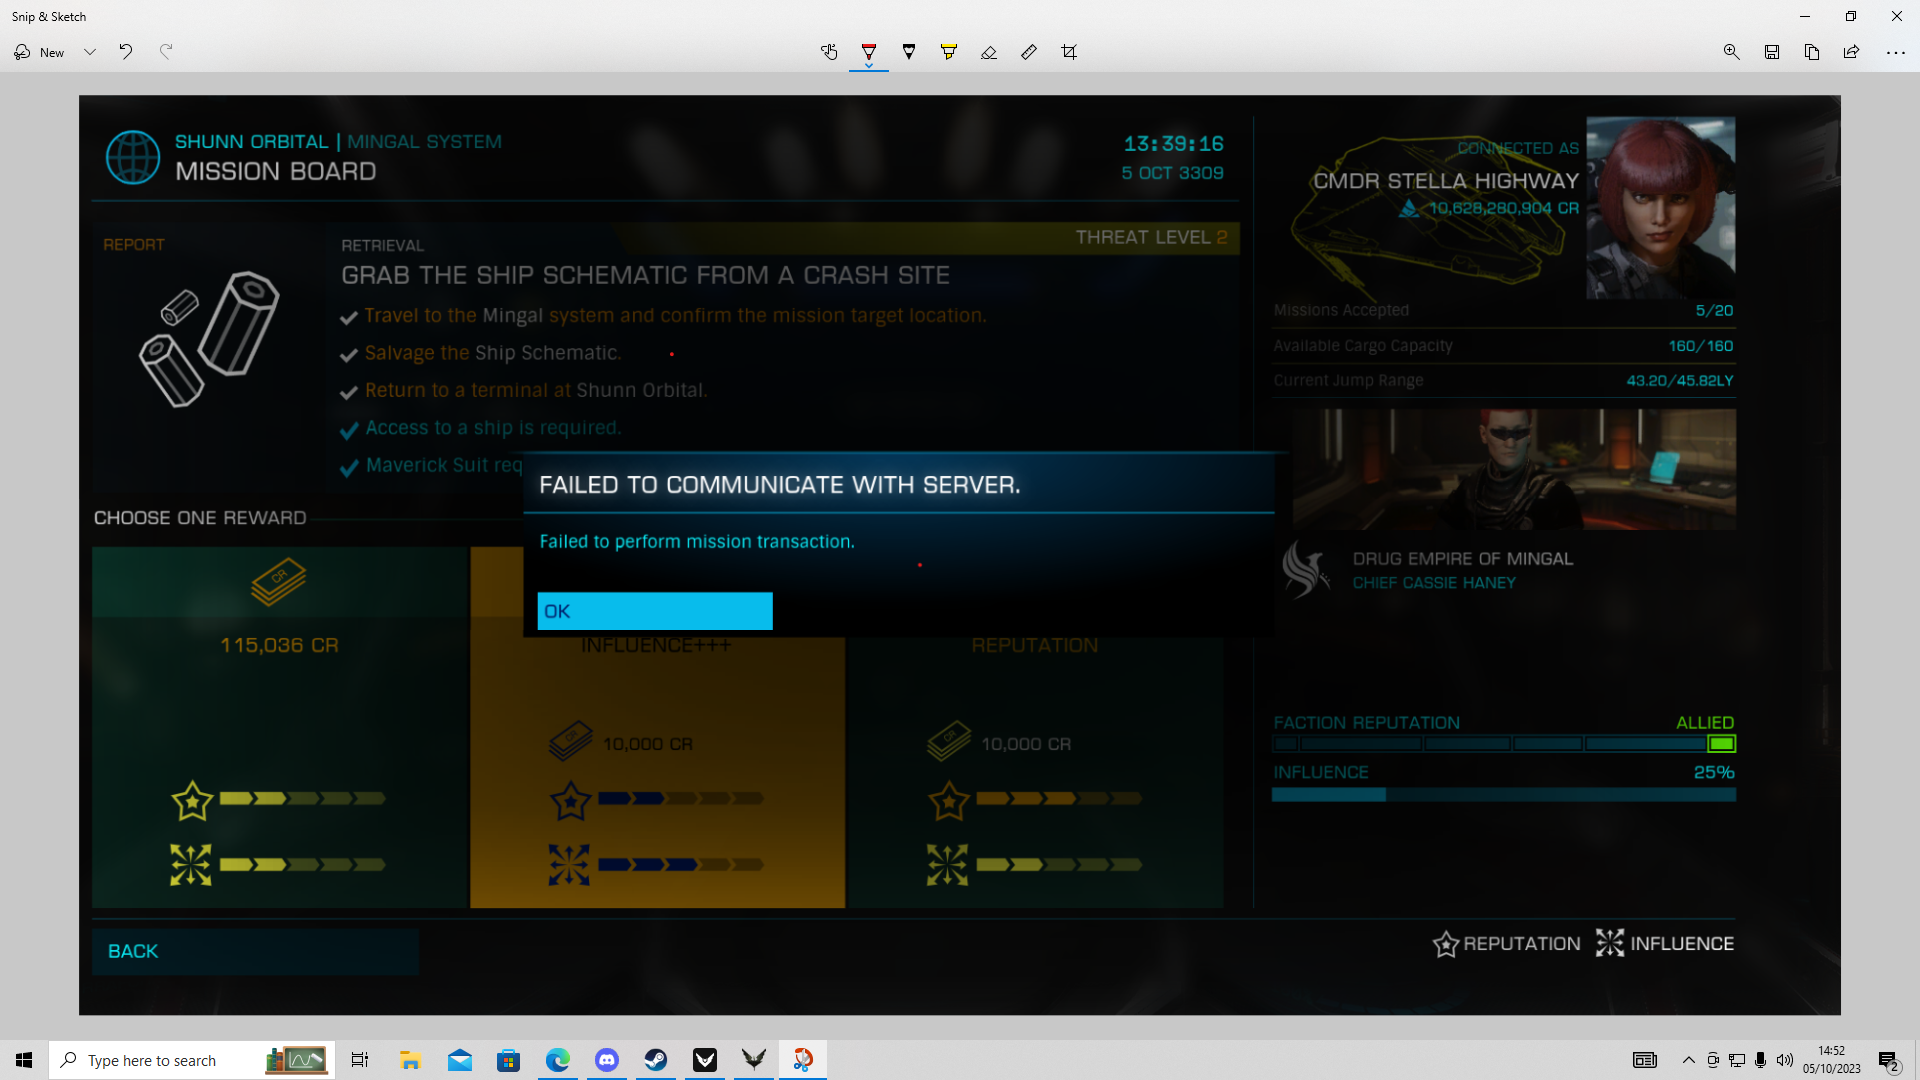Select the eraser tool
Image resolution: width=1920 pixels, height=1080 pixels.
click(x=989, y=52)
